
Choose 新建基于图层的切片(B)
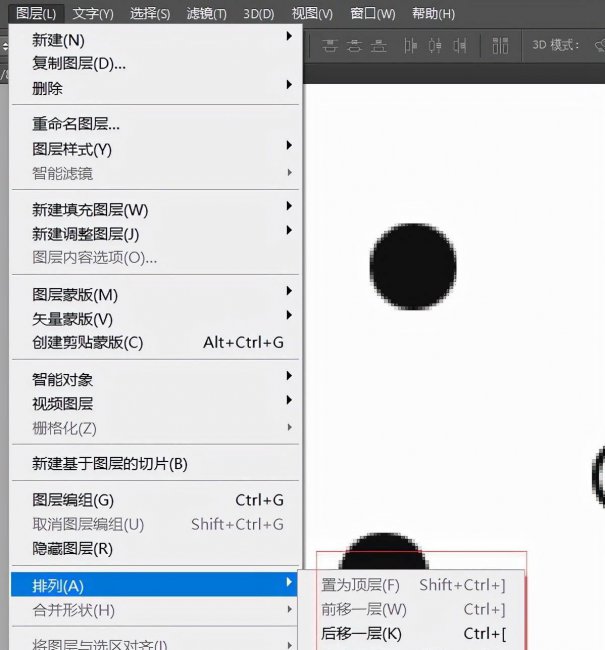pos(155,463)
